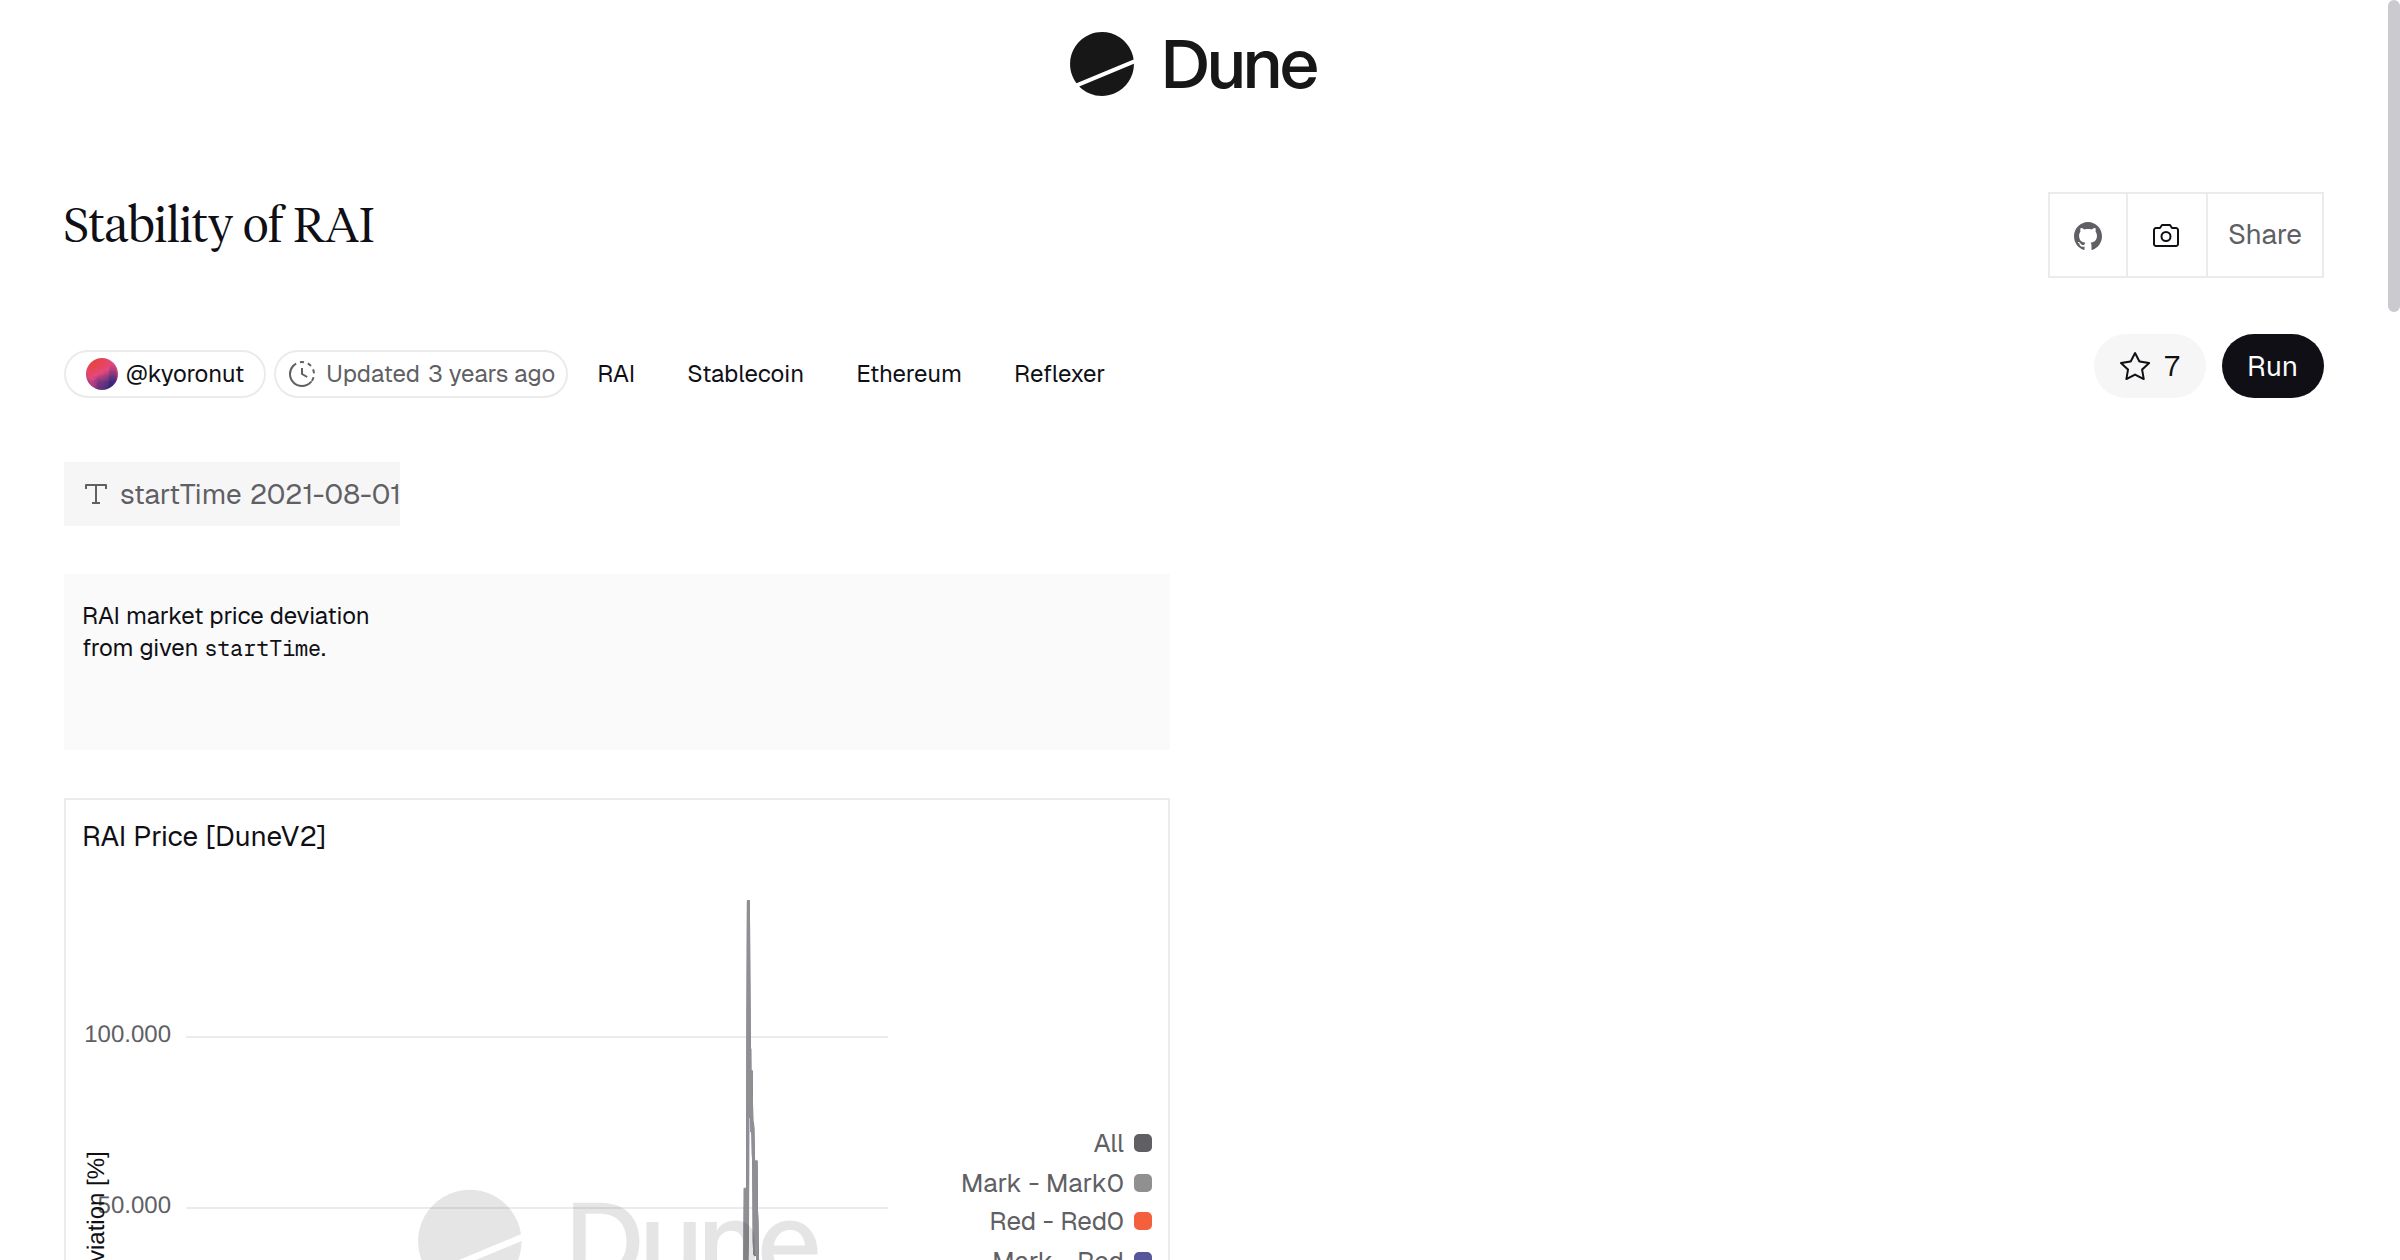Toggle Mark - Mark0 legend series
Viewport: 2400px width, 1260px height.
coord(1041,1183)
